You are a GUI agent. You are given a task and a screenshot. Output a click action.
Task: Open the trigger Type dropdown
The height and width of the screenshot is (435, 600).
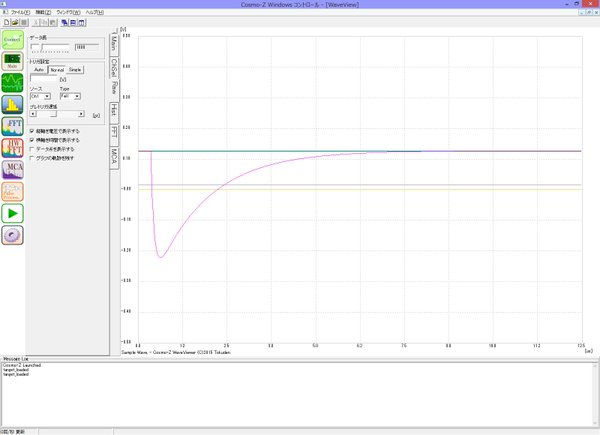[x=71, y=96]
